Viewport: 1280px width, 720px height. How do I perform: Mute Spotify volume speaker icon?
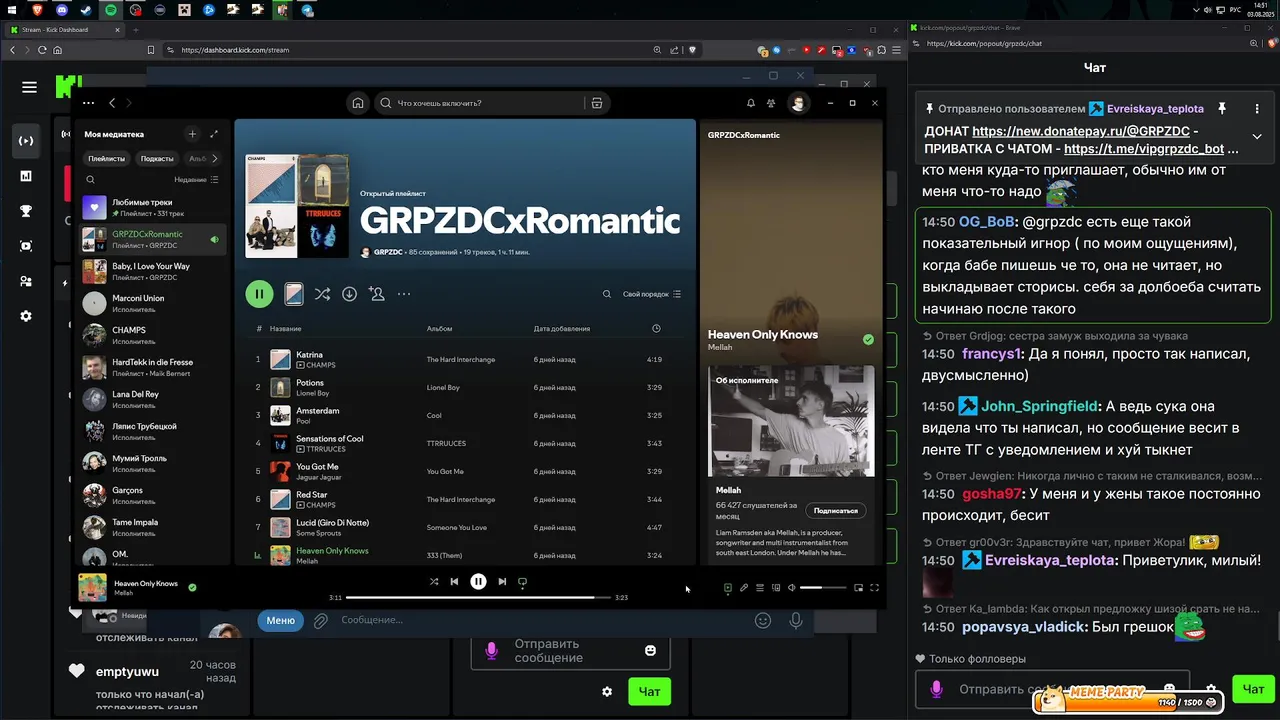791,588
